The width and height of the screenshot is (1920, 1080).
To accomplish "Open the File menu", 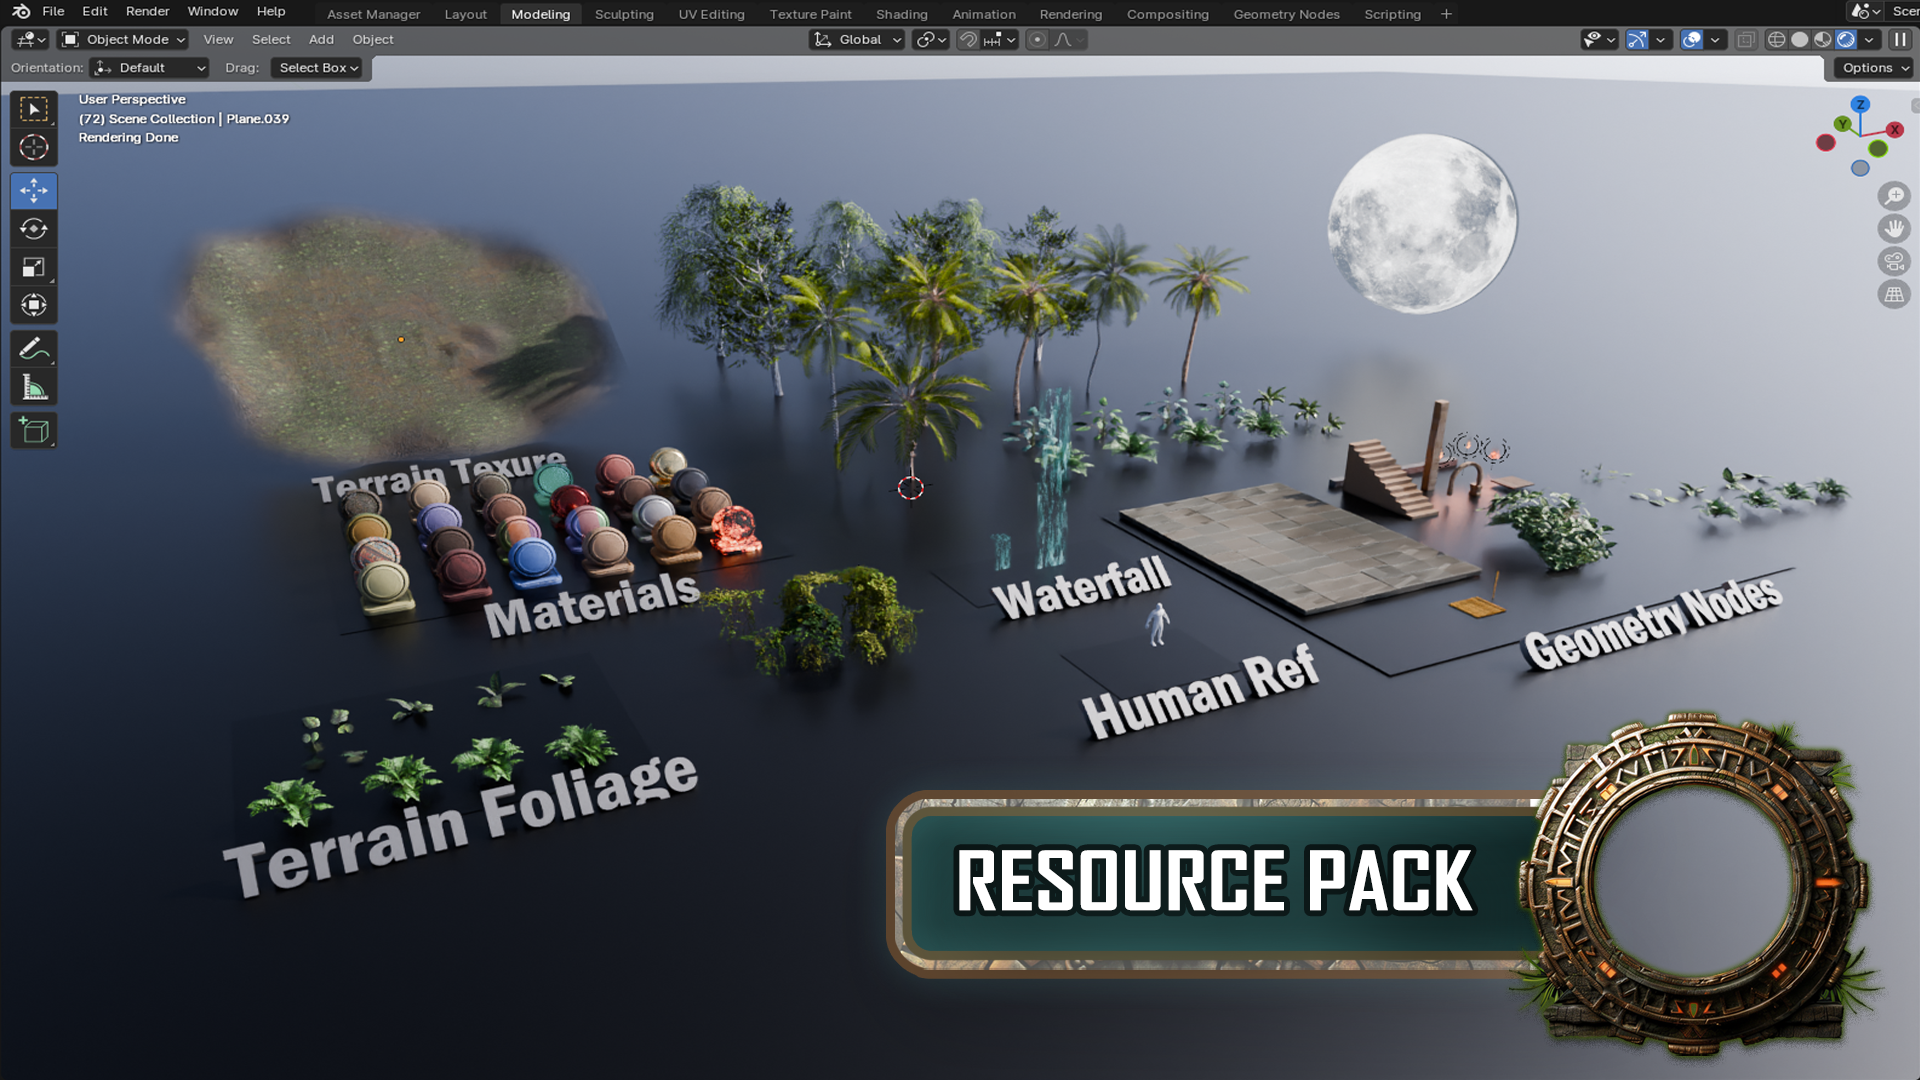I will point(53,12).
